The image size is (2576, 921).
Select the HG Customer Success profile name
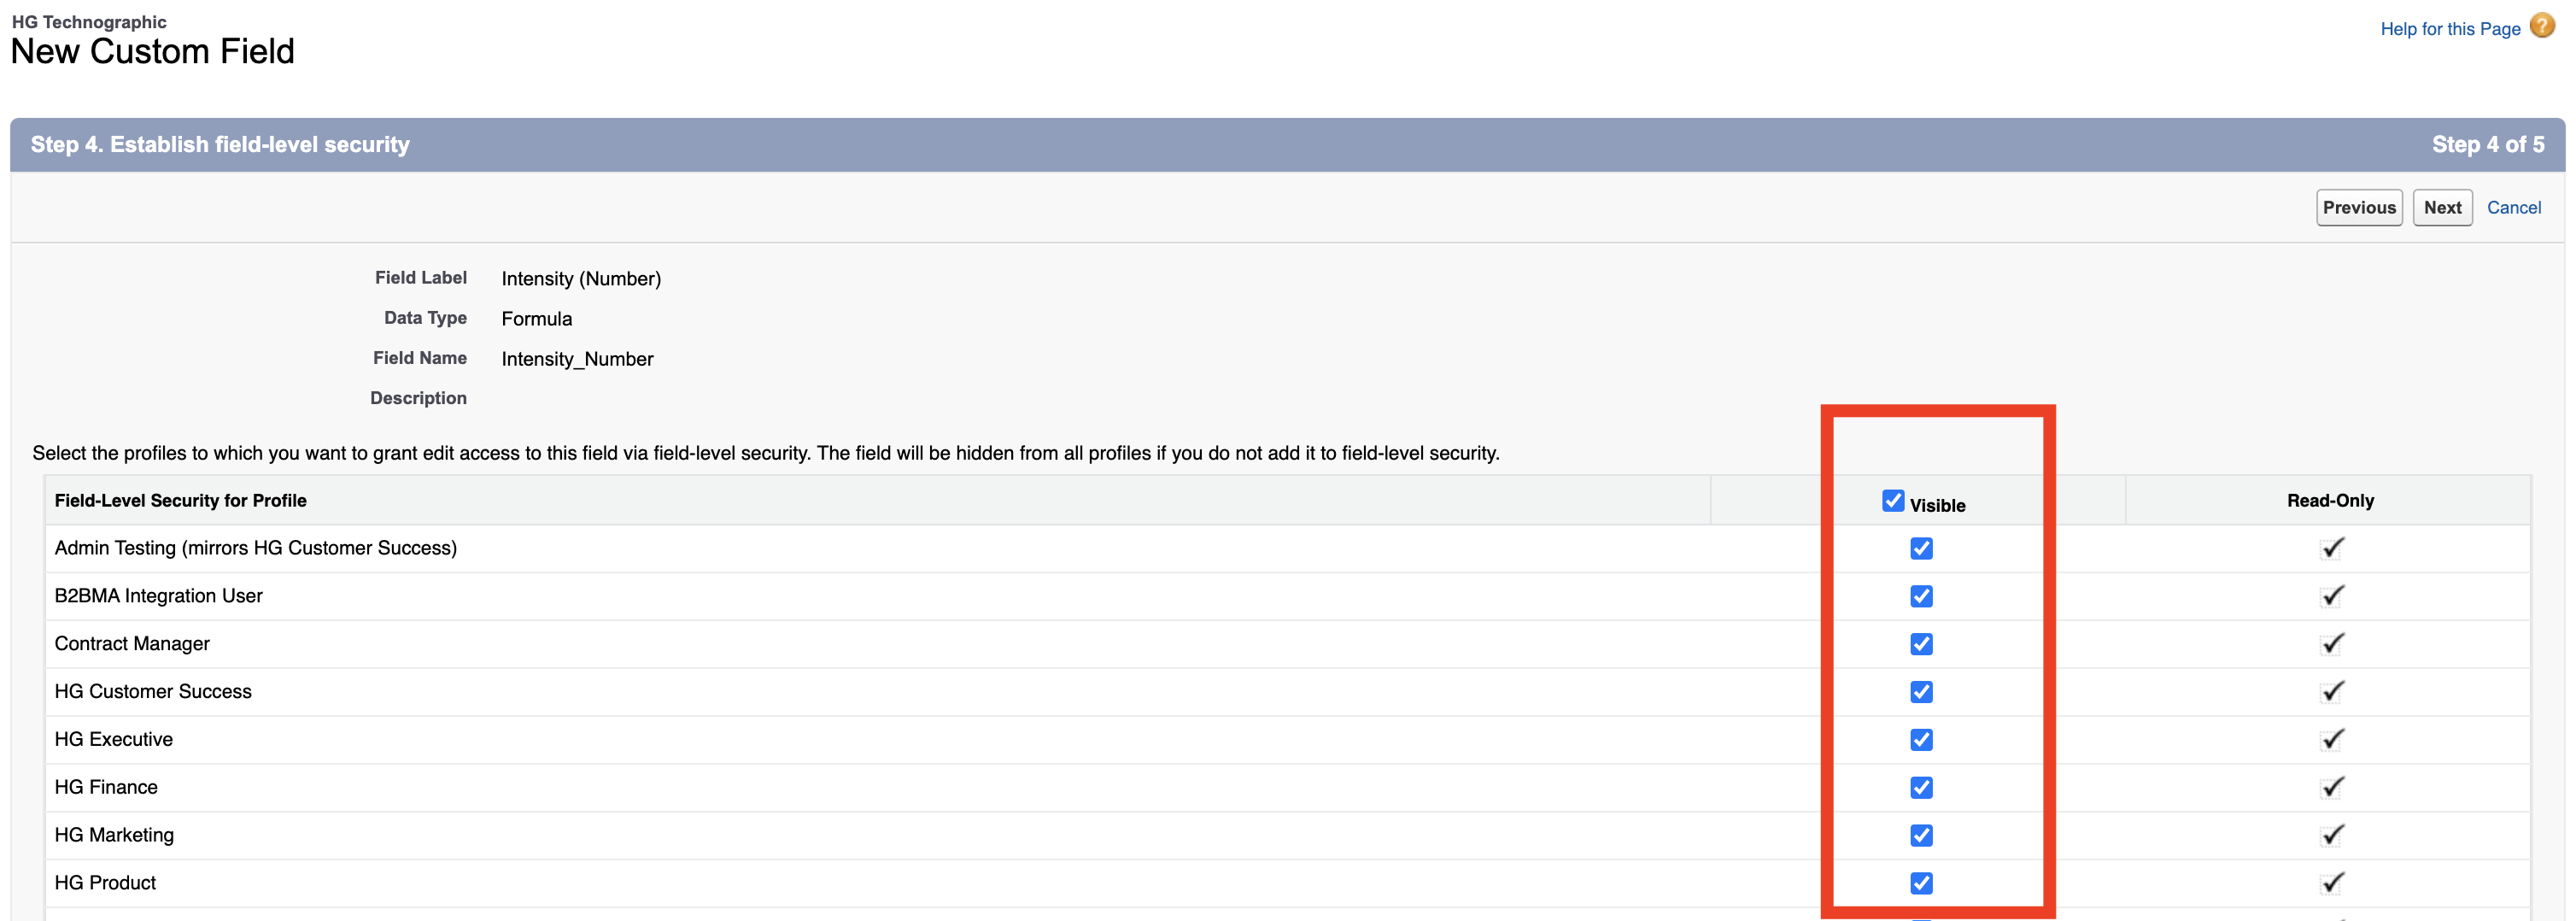pyautogui.click(x=153, y=692)
